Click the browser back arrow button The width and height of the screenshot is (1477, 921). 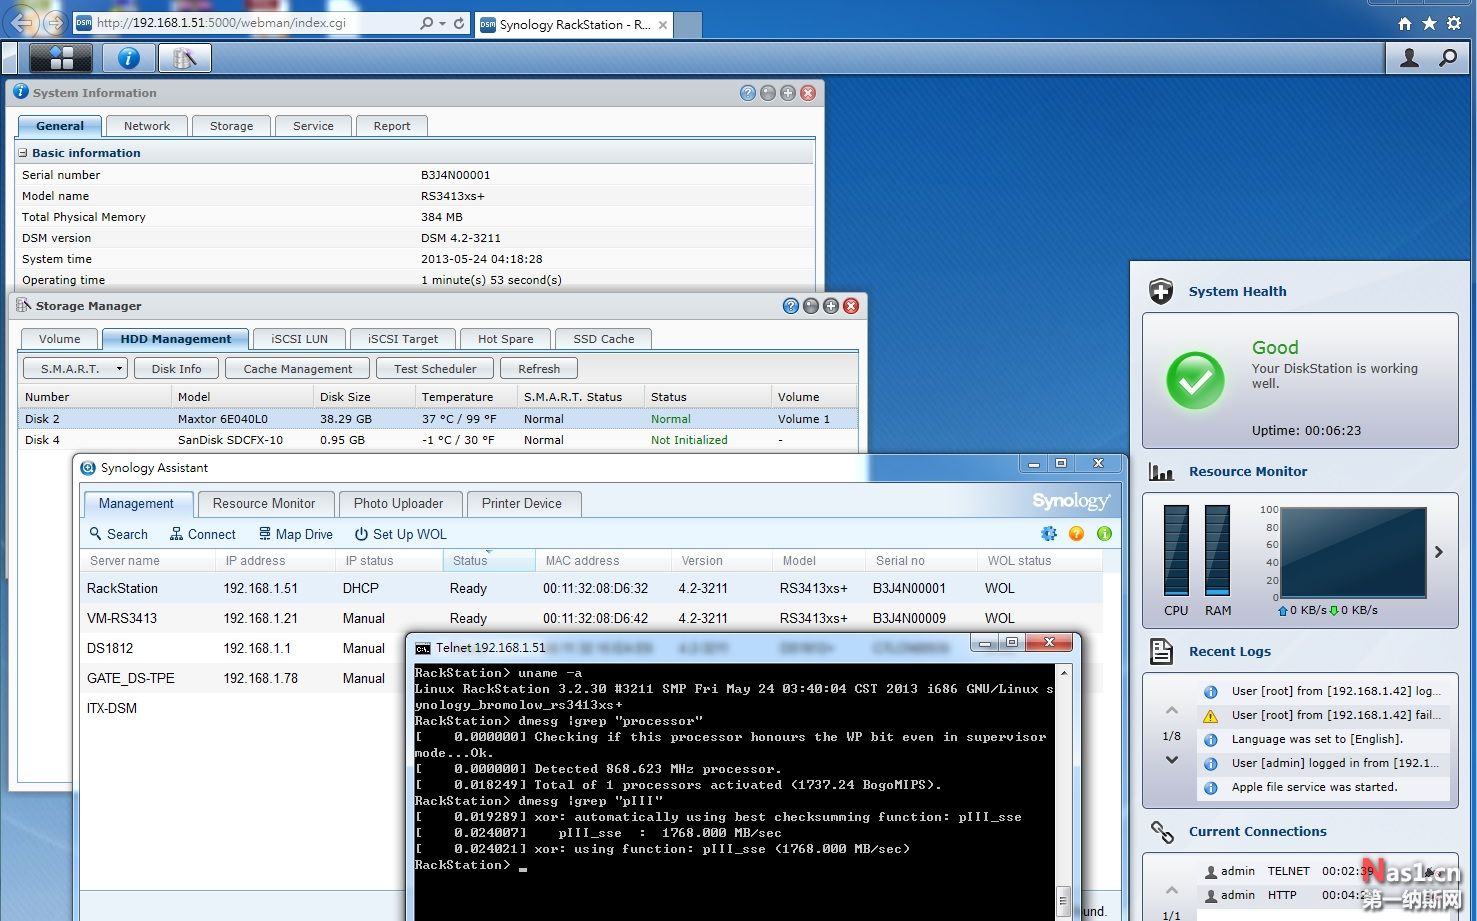[23, 22]
